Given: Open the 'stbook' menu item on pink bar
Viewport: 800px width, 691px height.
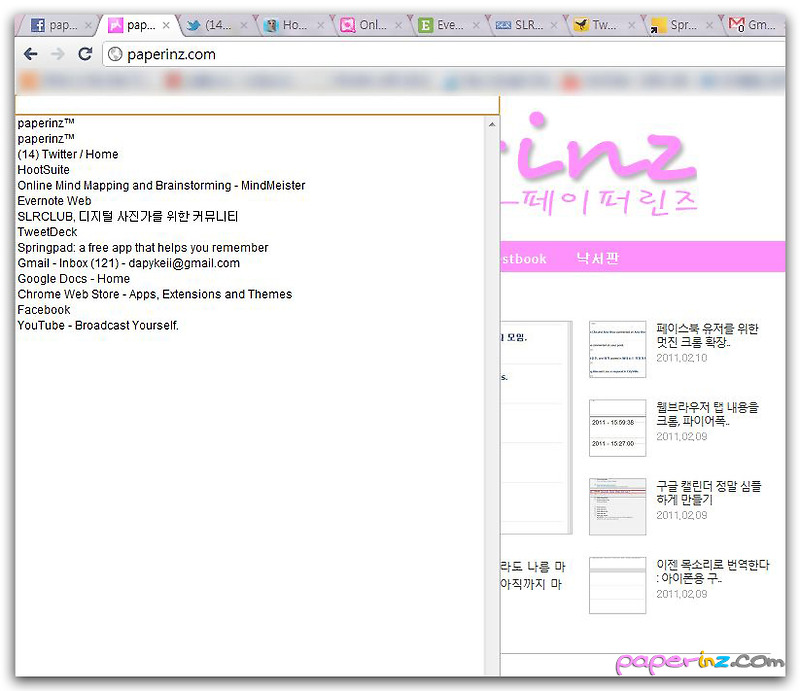Looking at the screenshot, I should point(524,259).
